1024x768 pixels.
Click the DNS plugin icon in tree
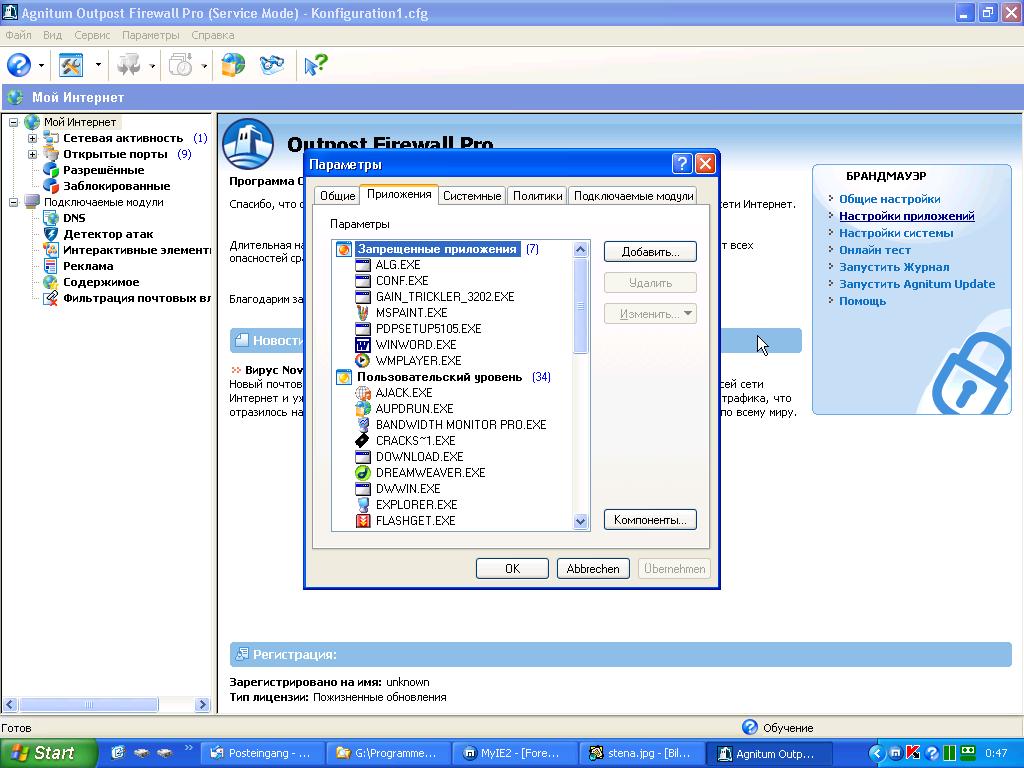(x=51, y=218)
